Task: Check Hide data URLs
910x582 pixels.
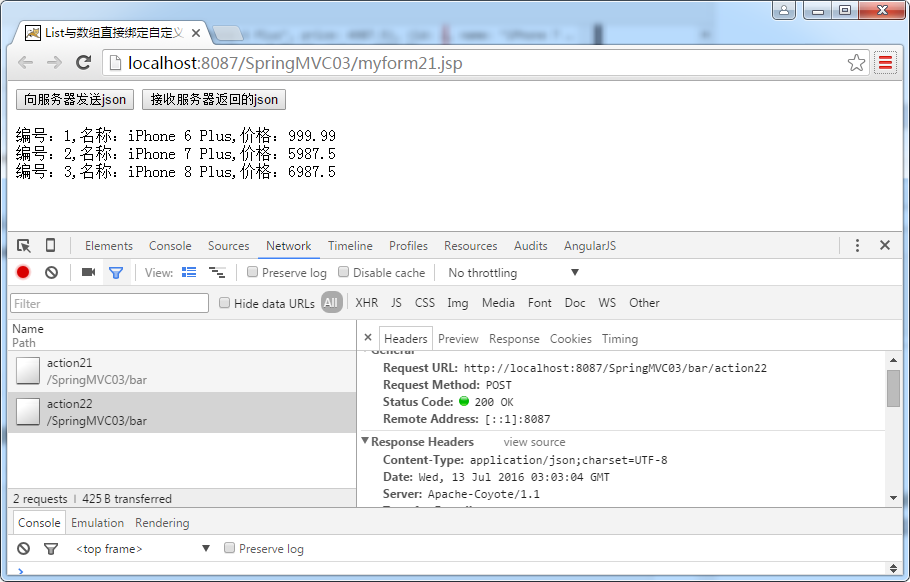Action: [x=224, y=302]
